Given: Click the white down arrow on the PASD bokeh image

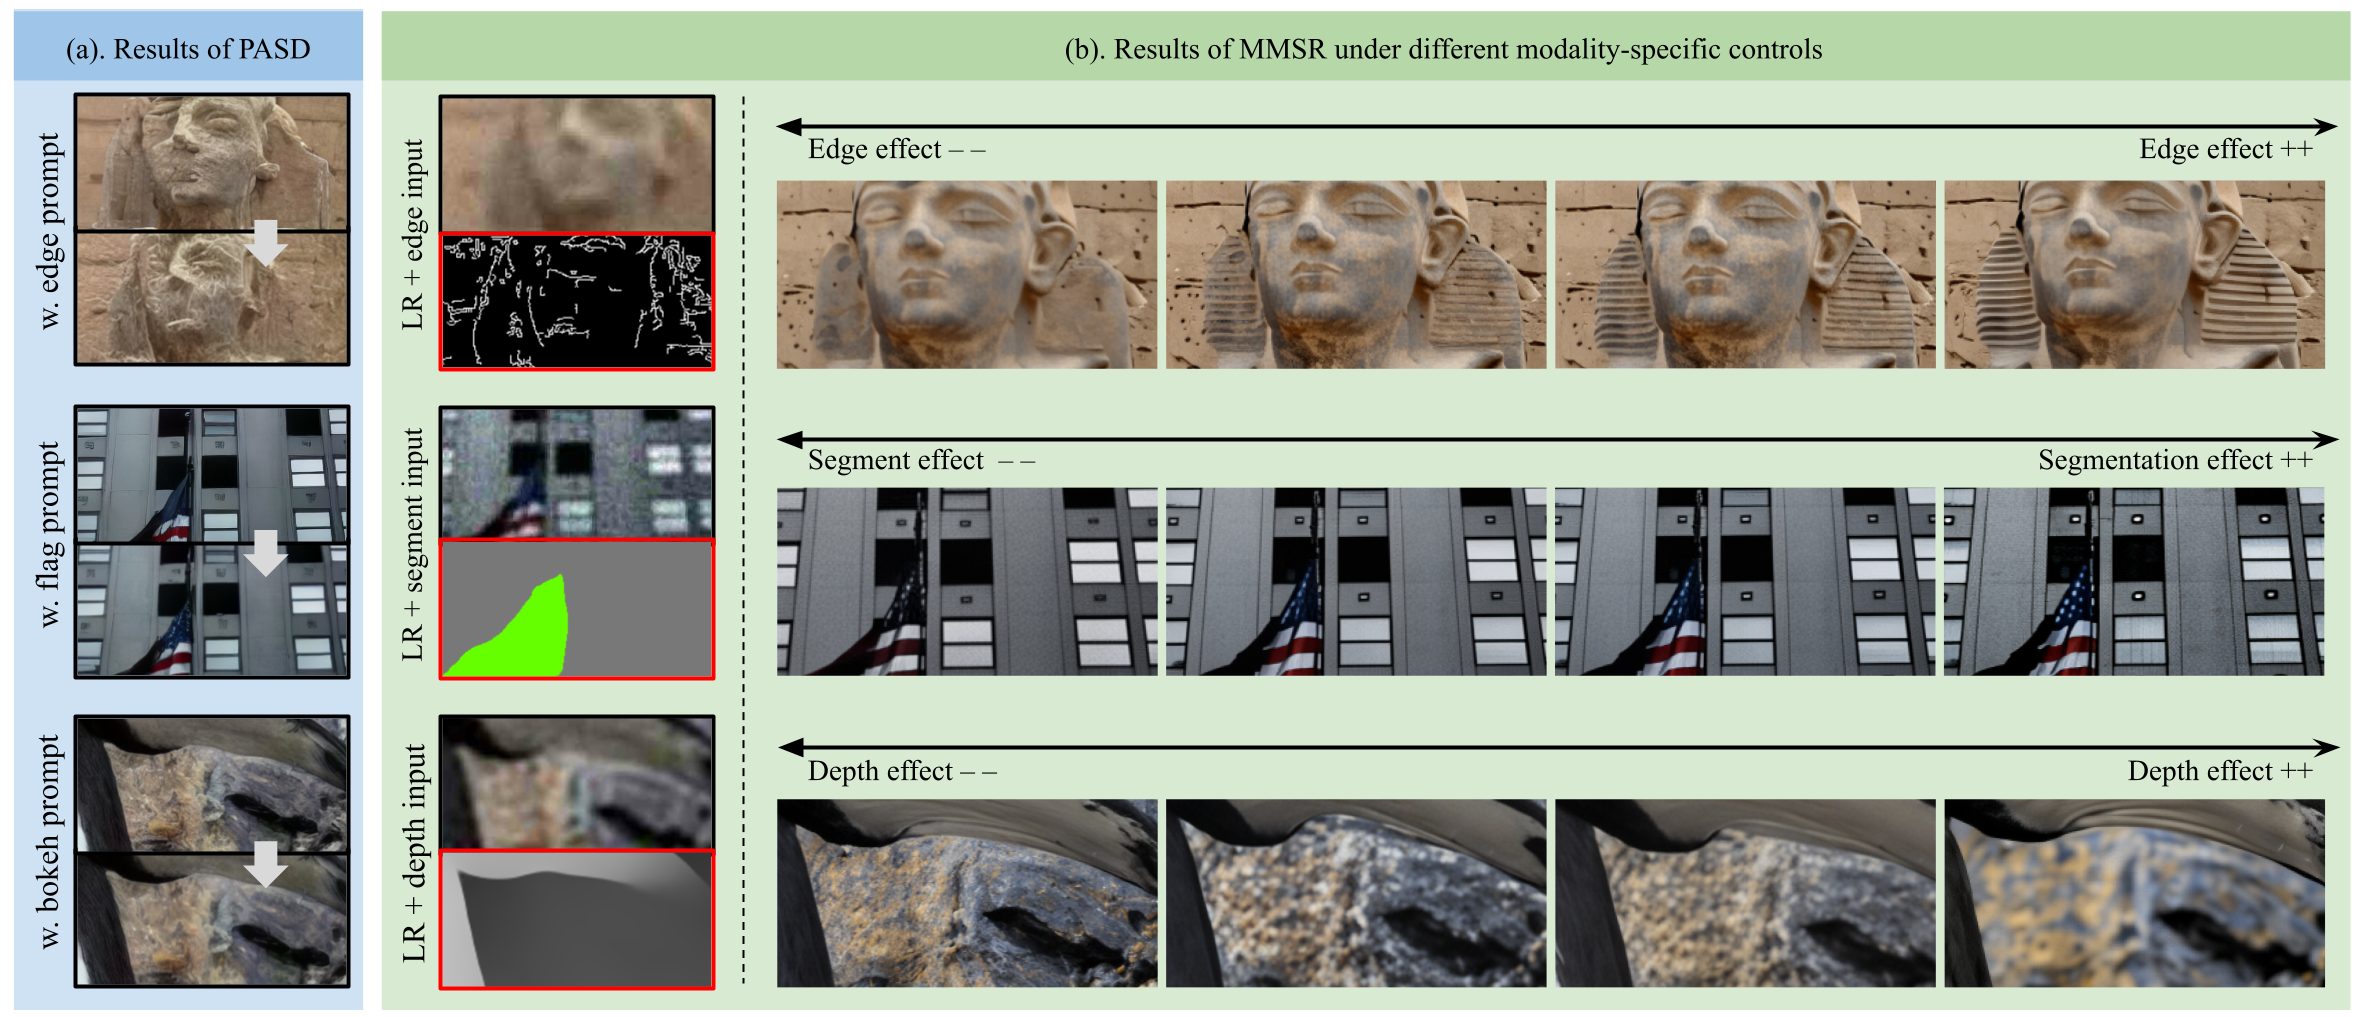Looking at the screenshot, I should (266, 863).
